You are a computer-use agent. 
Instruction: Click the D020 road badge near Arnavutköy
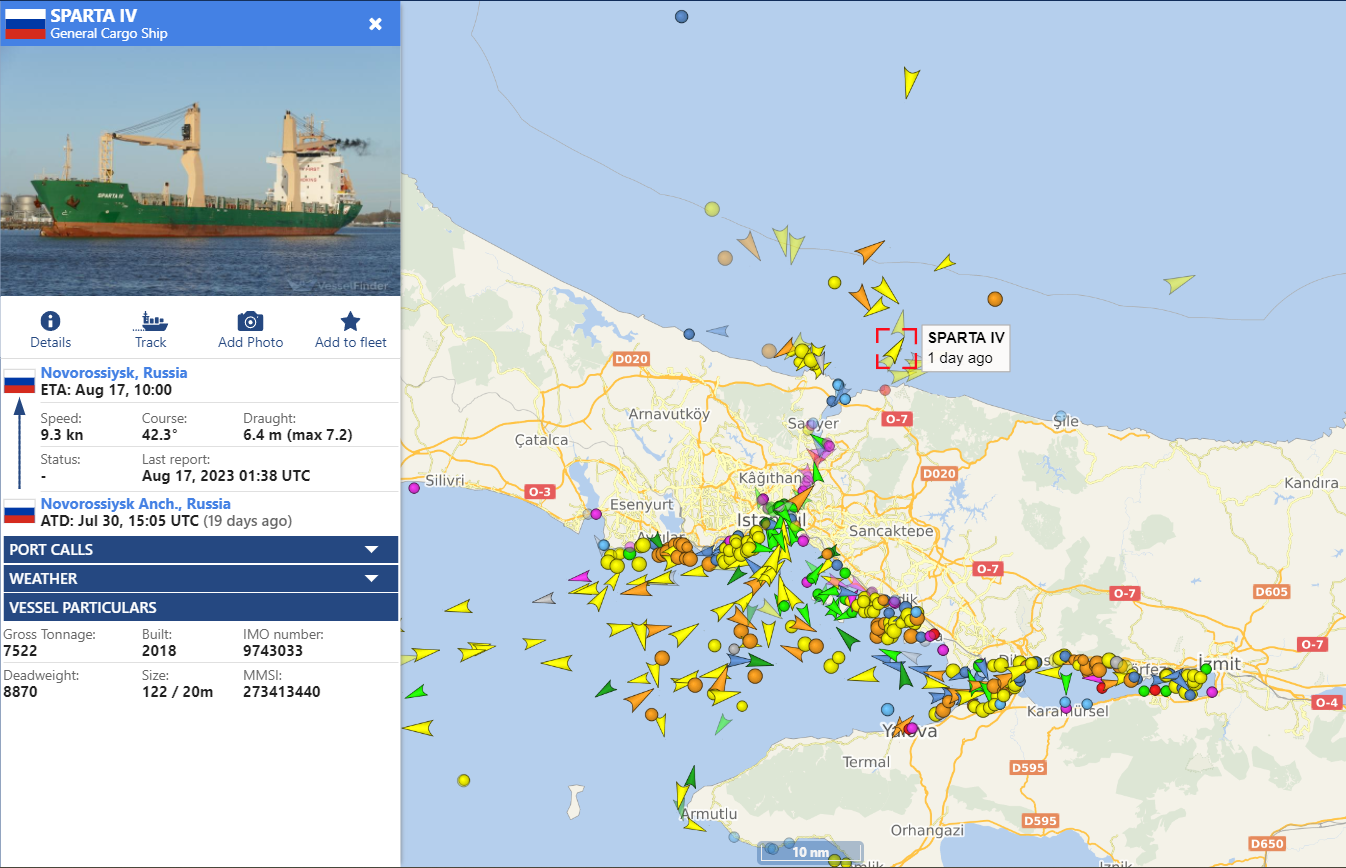[x=631, y=359]
